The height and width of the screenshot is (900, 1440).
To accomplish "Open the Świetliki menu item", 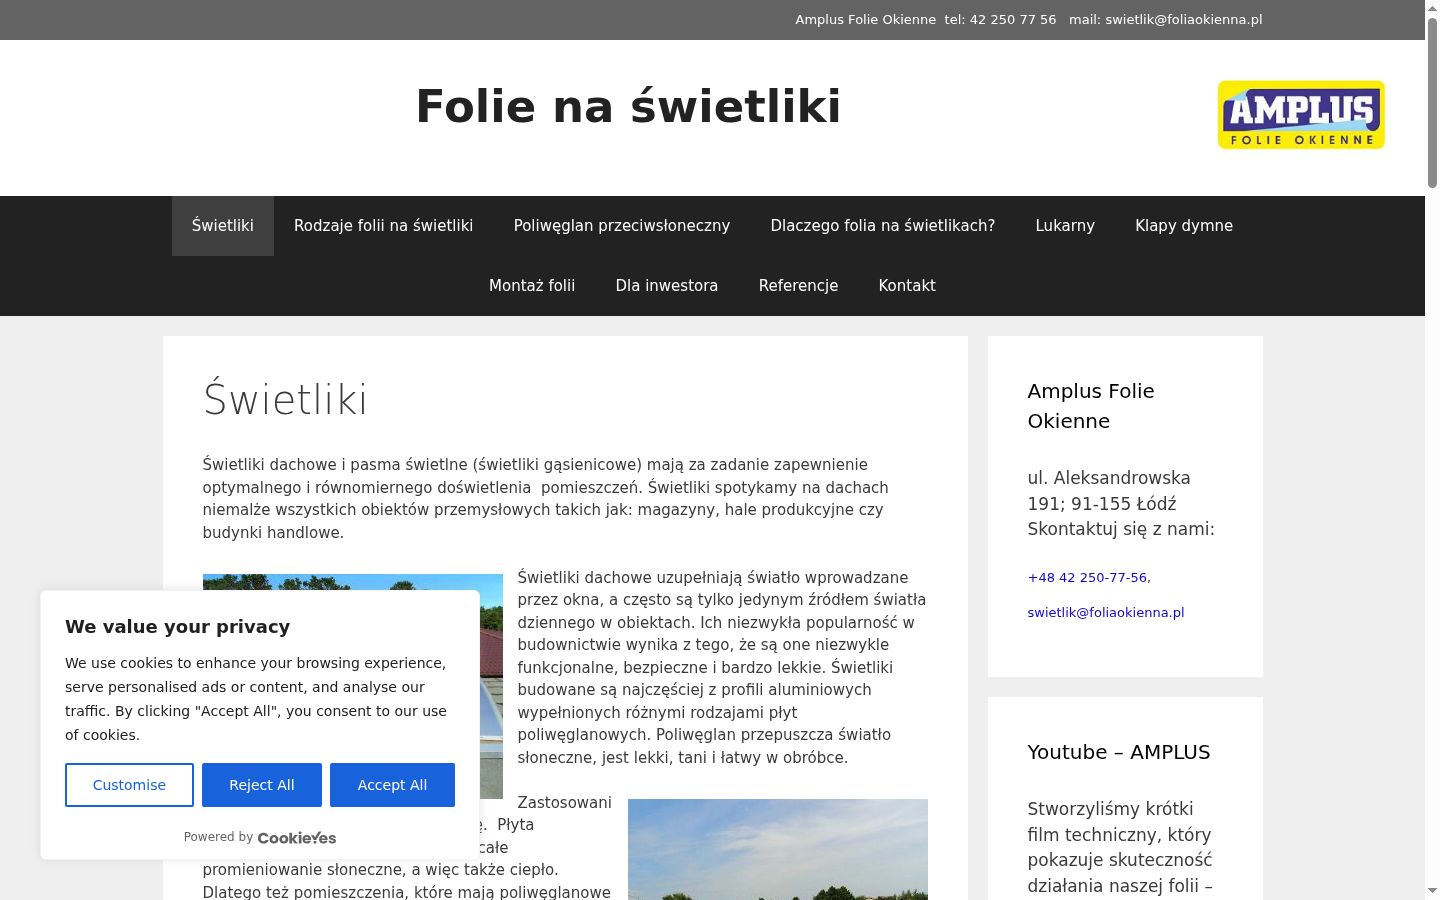I will click(x=223, y=226).
